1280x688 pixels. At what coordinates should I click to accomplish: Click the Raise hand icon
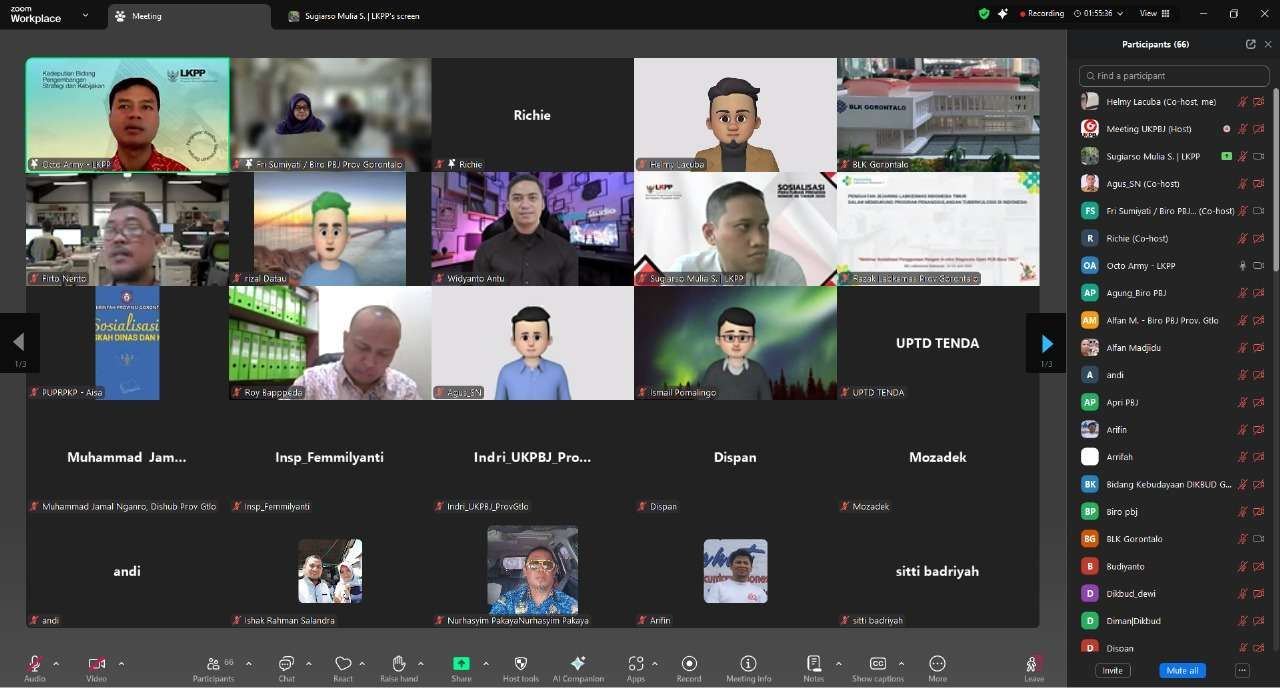[399, 665]
